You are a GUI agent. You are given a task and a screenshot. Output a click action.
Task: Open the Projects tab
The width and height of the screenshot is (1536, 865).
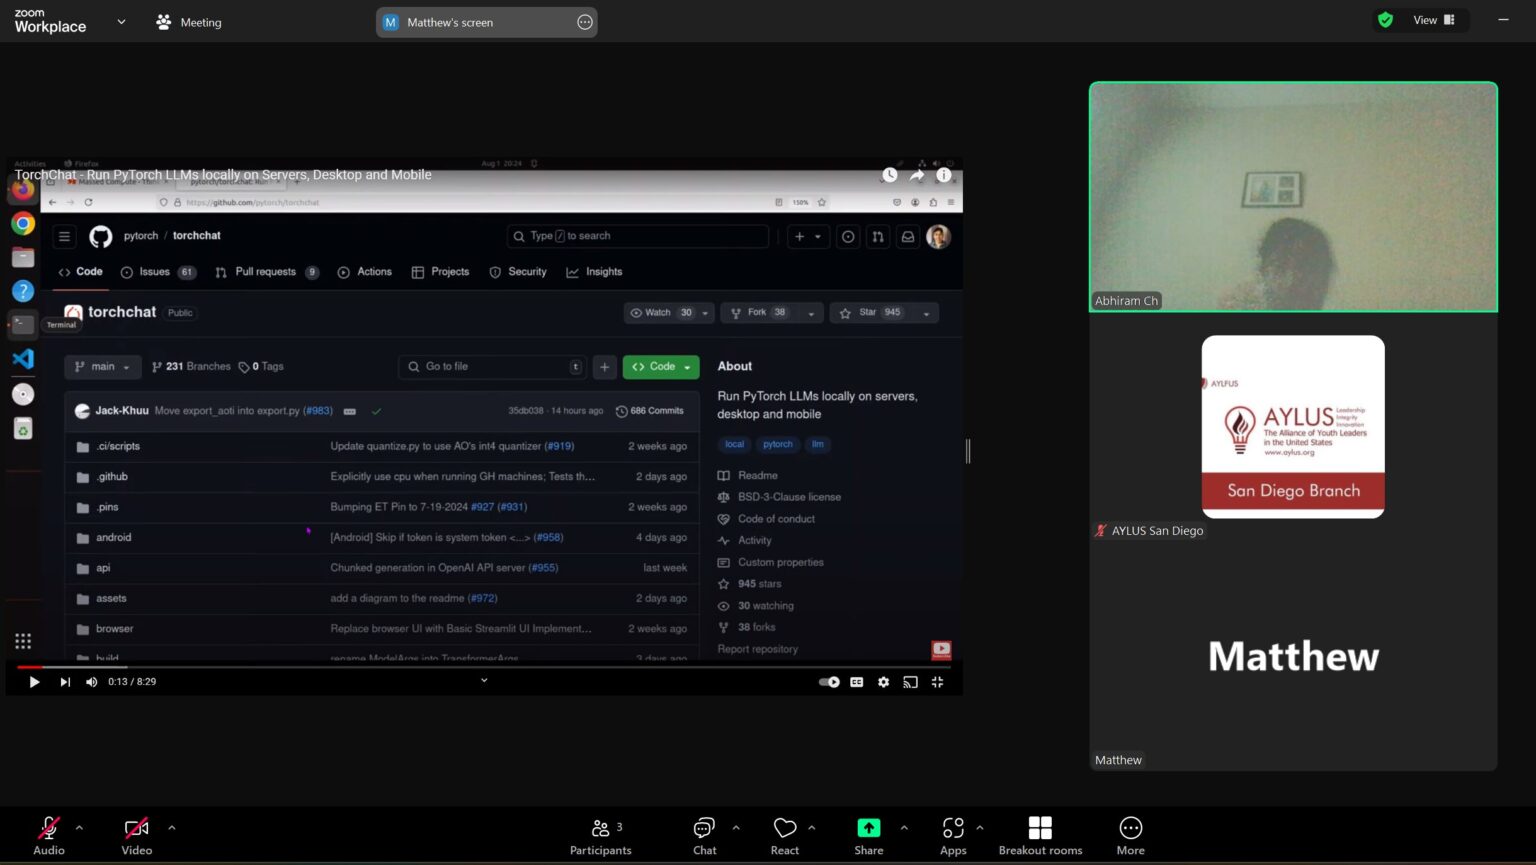click(440, 272)
